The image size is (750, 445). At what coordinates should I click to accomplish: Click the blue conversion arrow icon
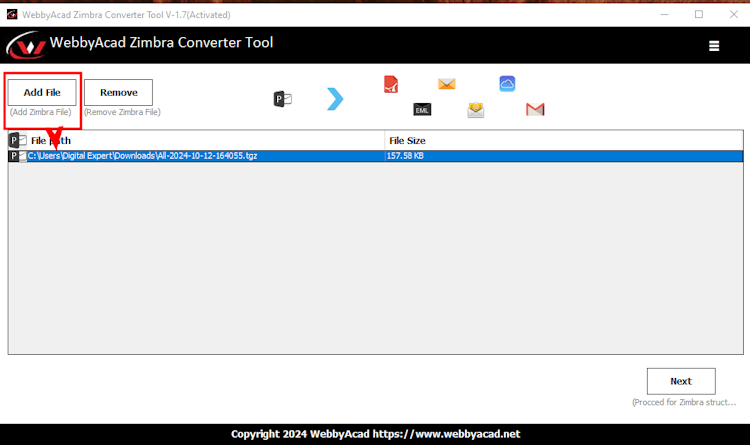[x=335, y=99]
